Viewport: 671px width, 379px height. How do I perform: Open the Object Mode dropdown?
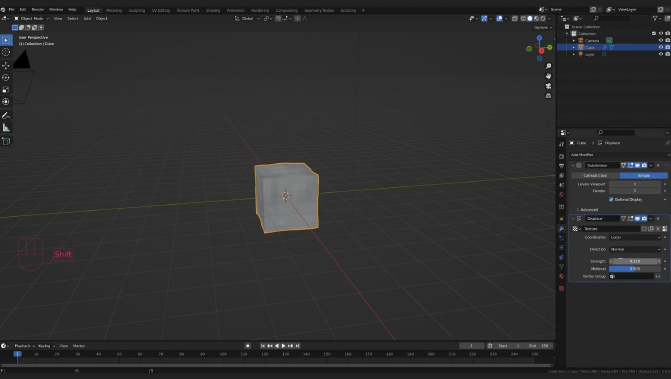point(32,18)
